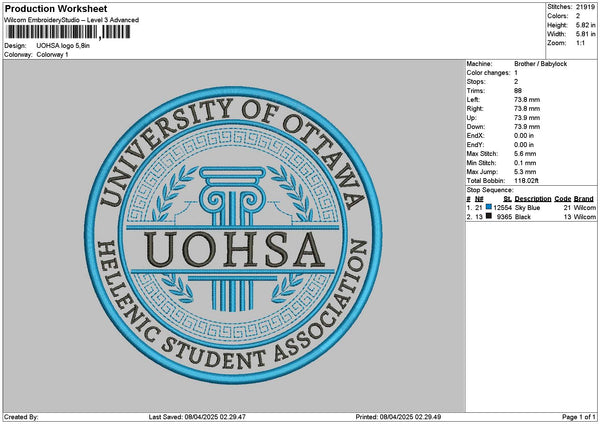
Task: Select the "Stops:" label
Action: [x=476, y=82]
